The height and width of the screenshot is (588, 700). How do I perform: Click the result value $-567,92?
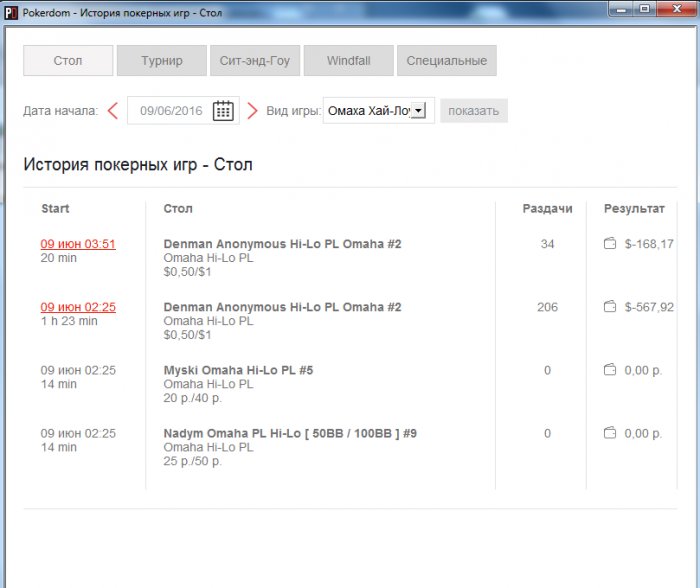pyautogui.click(x=649, y=307)
